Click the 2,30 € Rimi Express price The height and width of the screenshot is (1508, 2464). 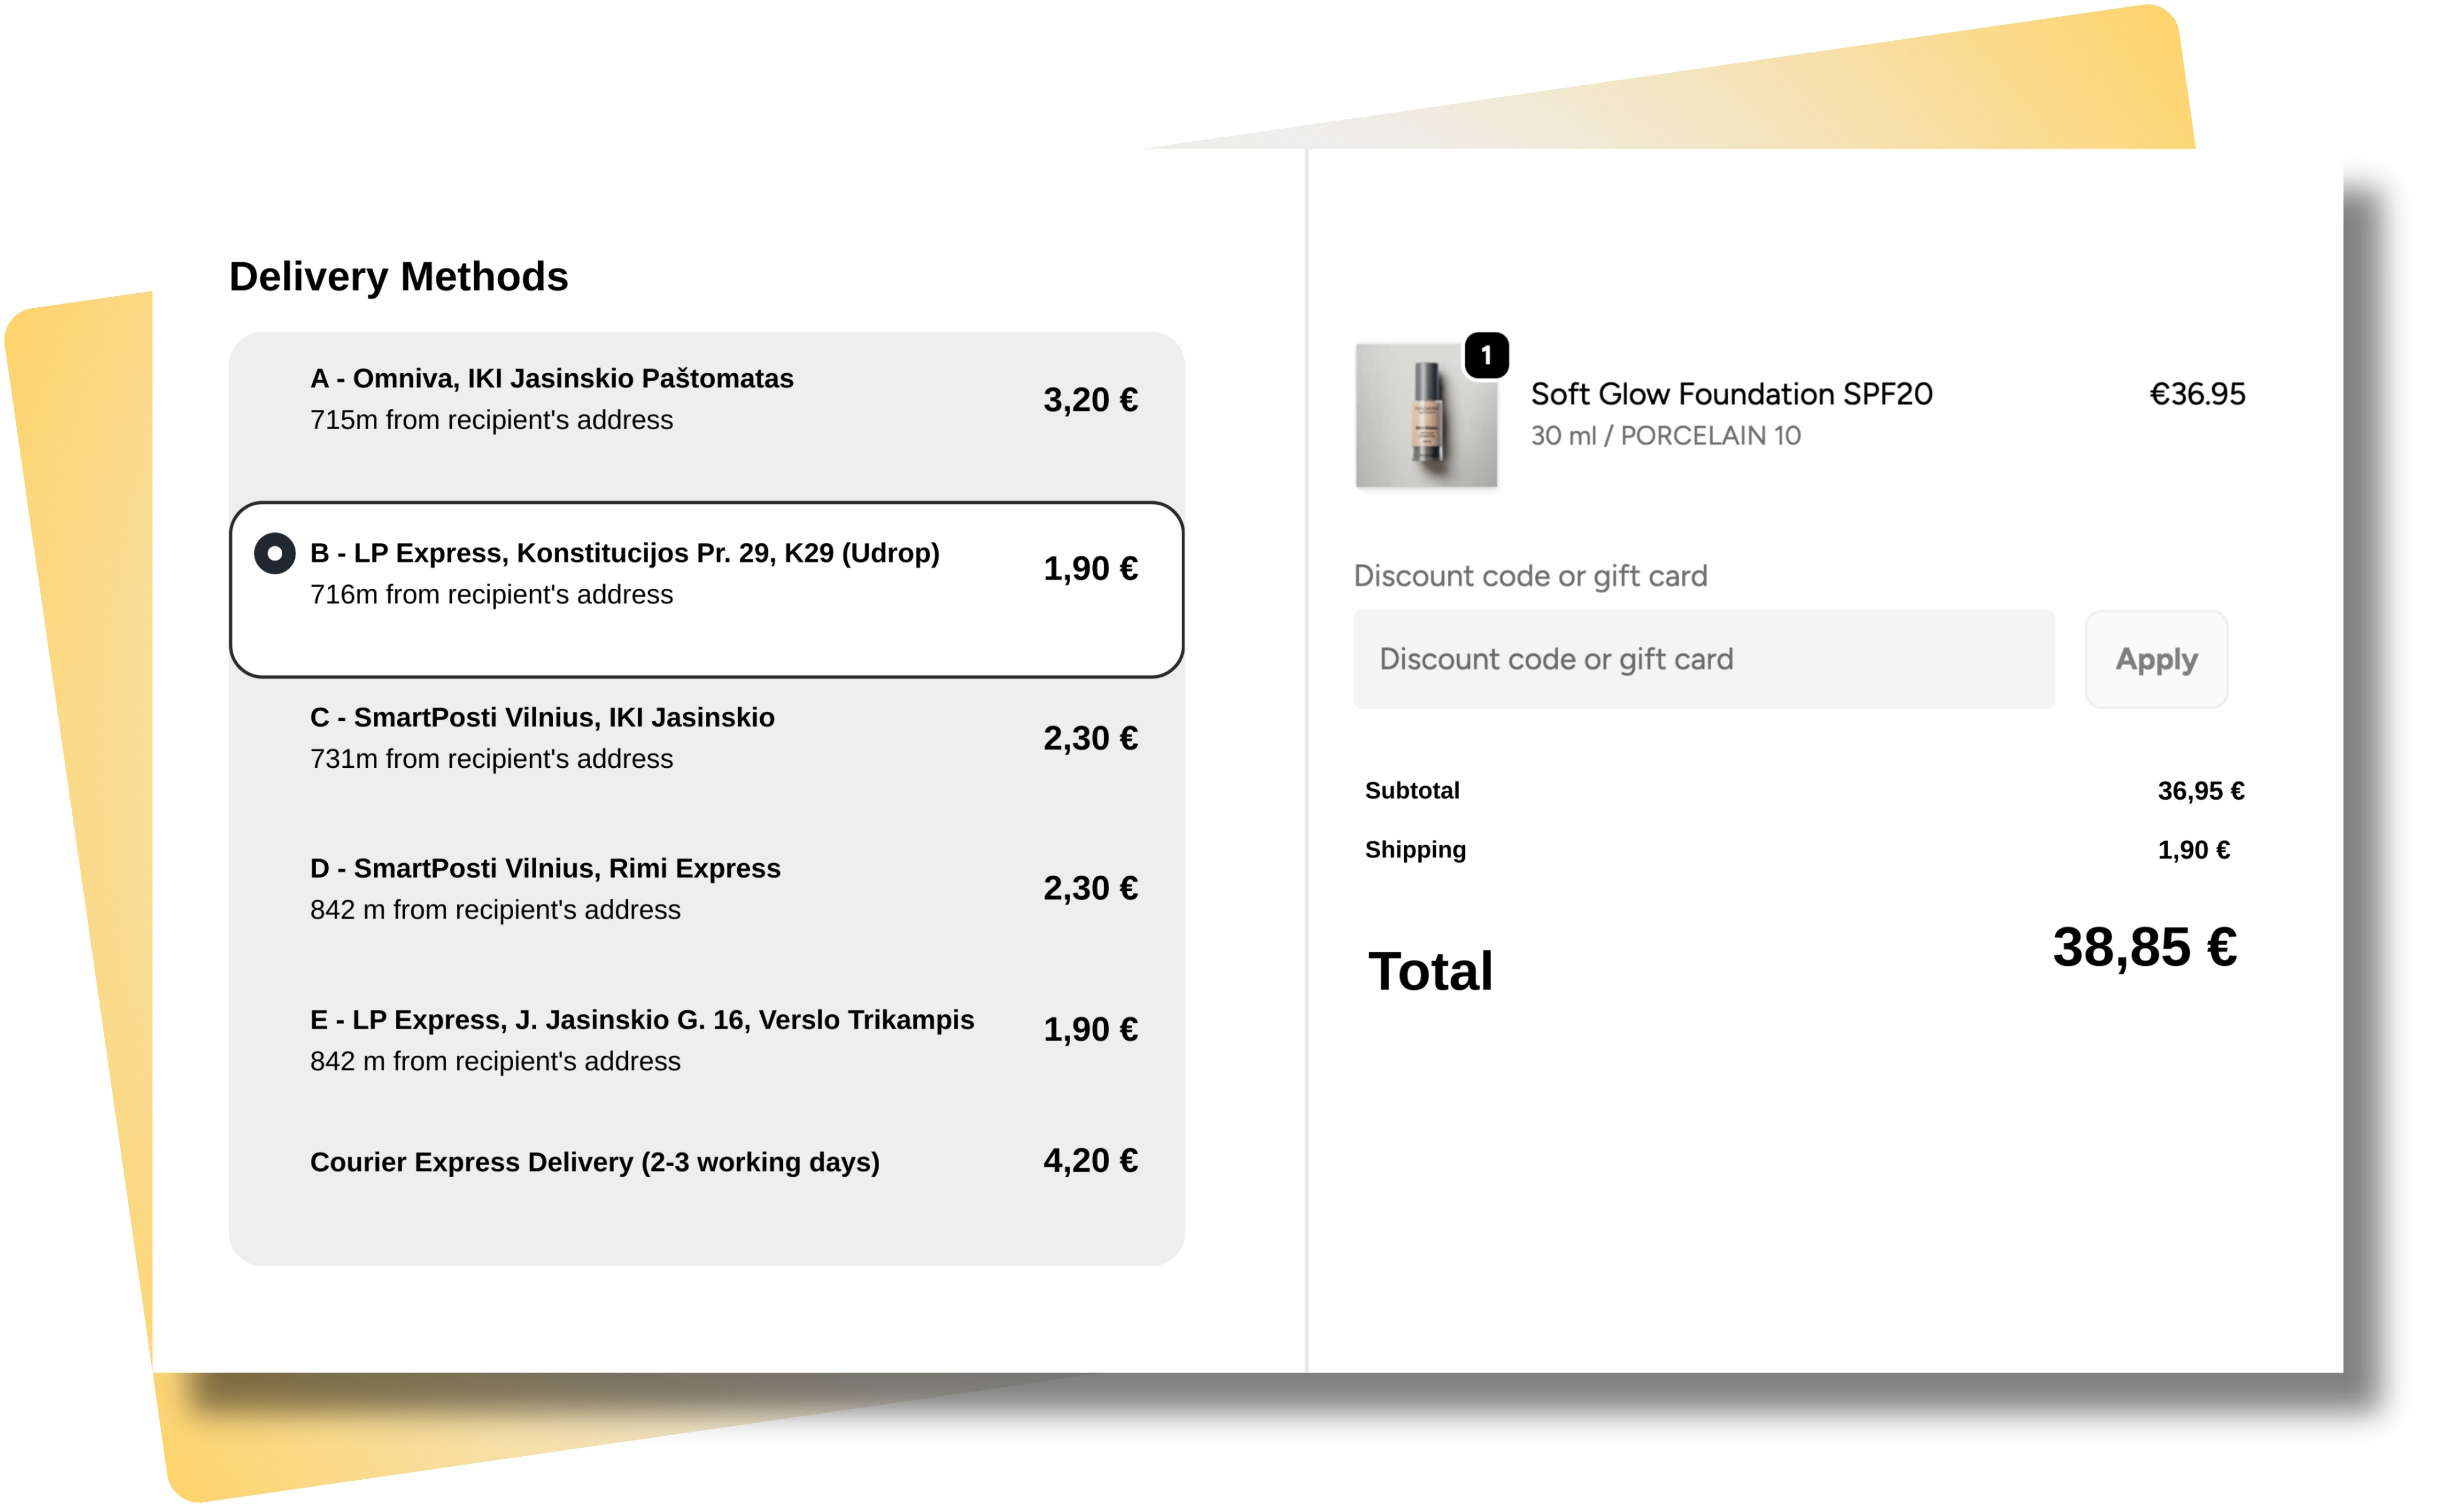point(1090,888)
